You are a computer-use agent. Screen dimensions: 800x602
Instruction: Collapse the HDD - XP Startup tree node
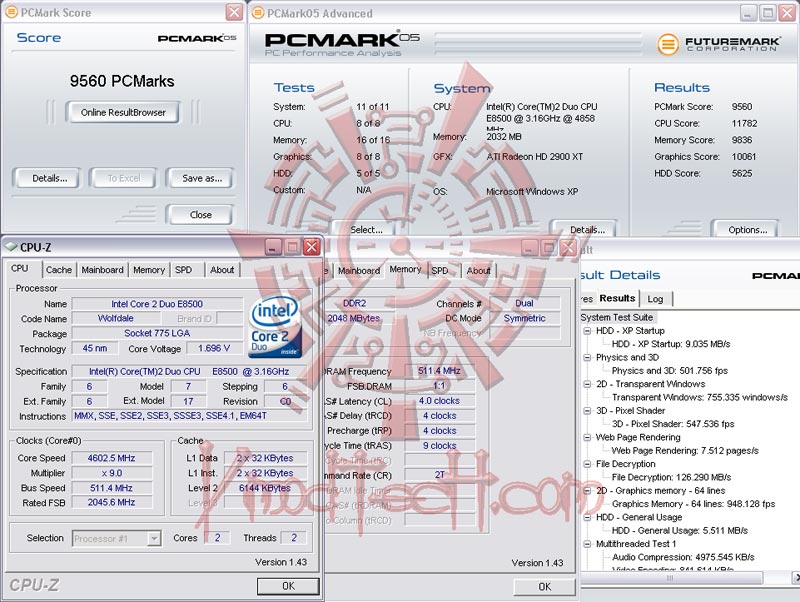pyautogui.click(x=587, y=331)
